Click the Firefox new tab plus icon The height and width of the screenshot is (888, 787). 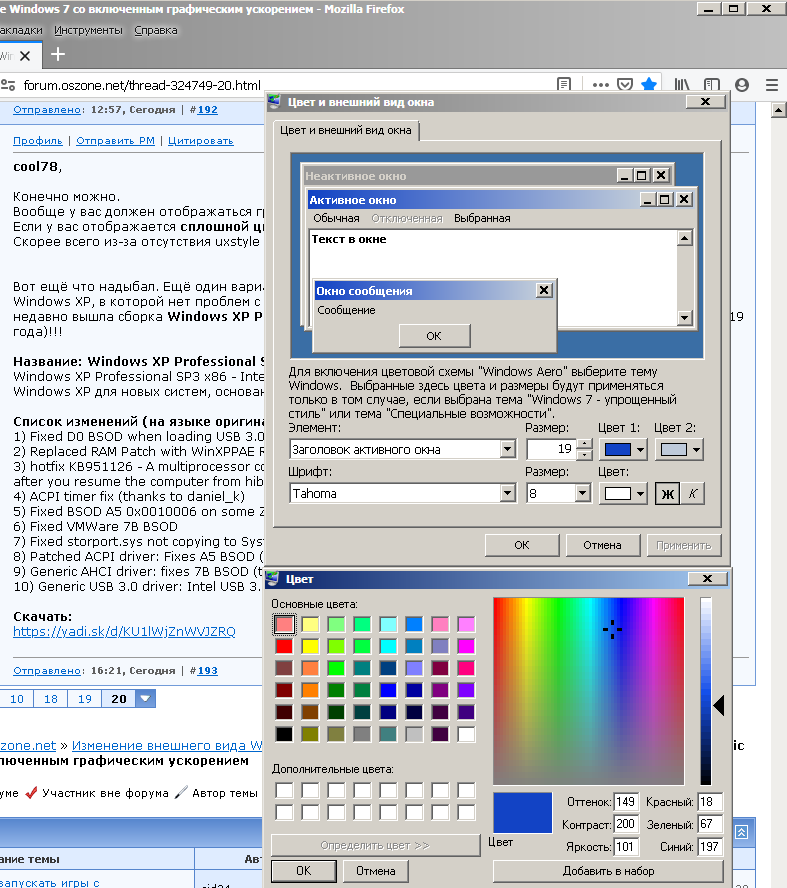point(58,54)
